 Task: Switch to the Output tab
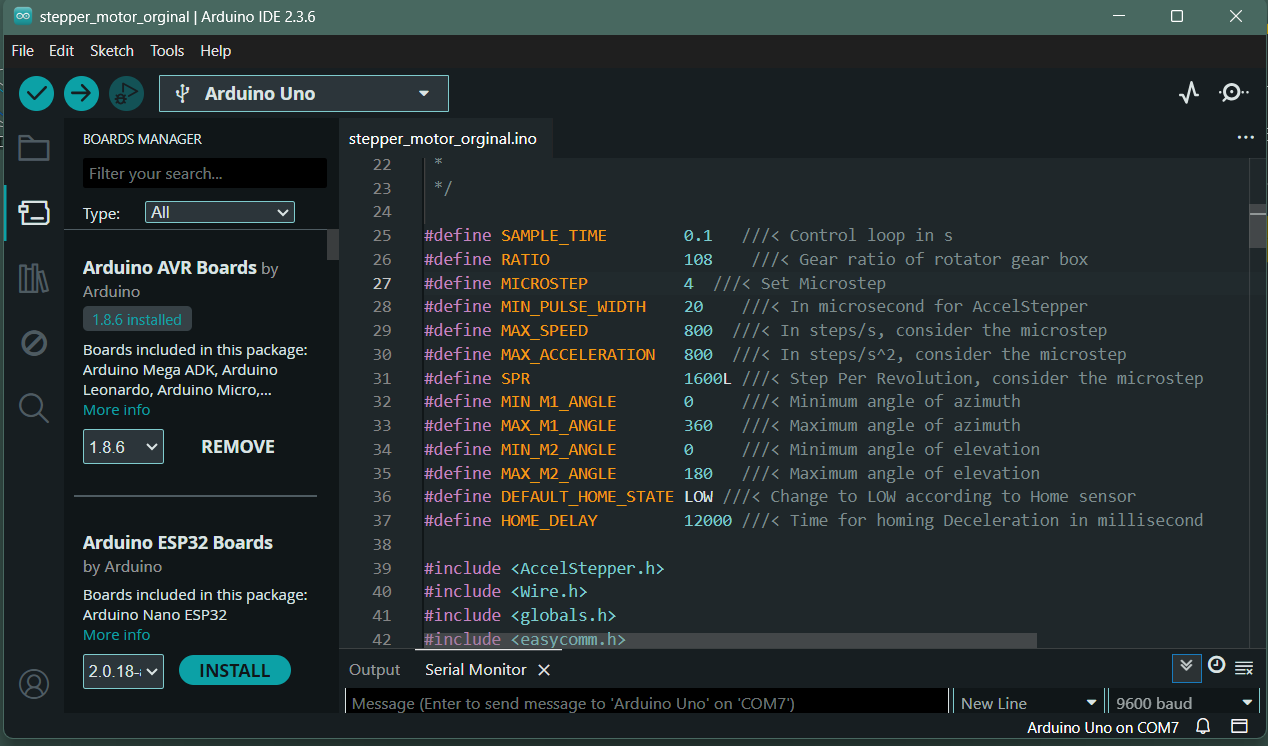pos(374,670)
